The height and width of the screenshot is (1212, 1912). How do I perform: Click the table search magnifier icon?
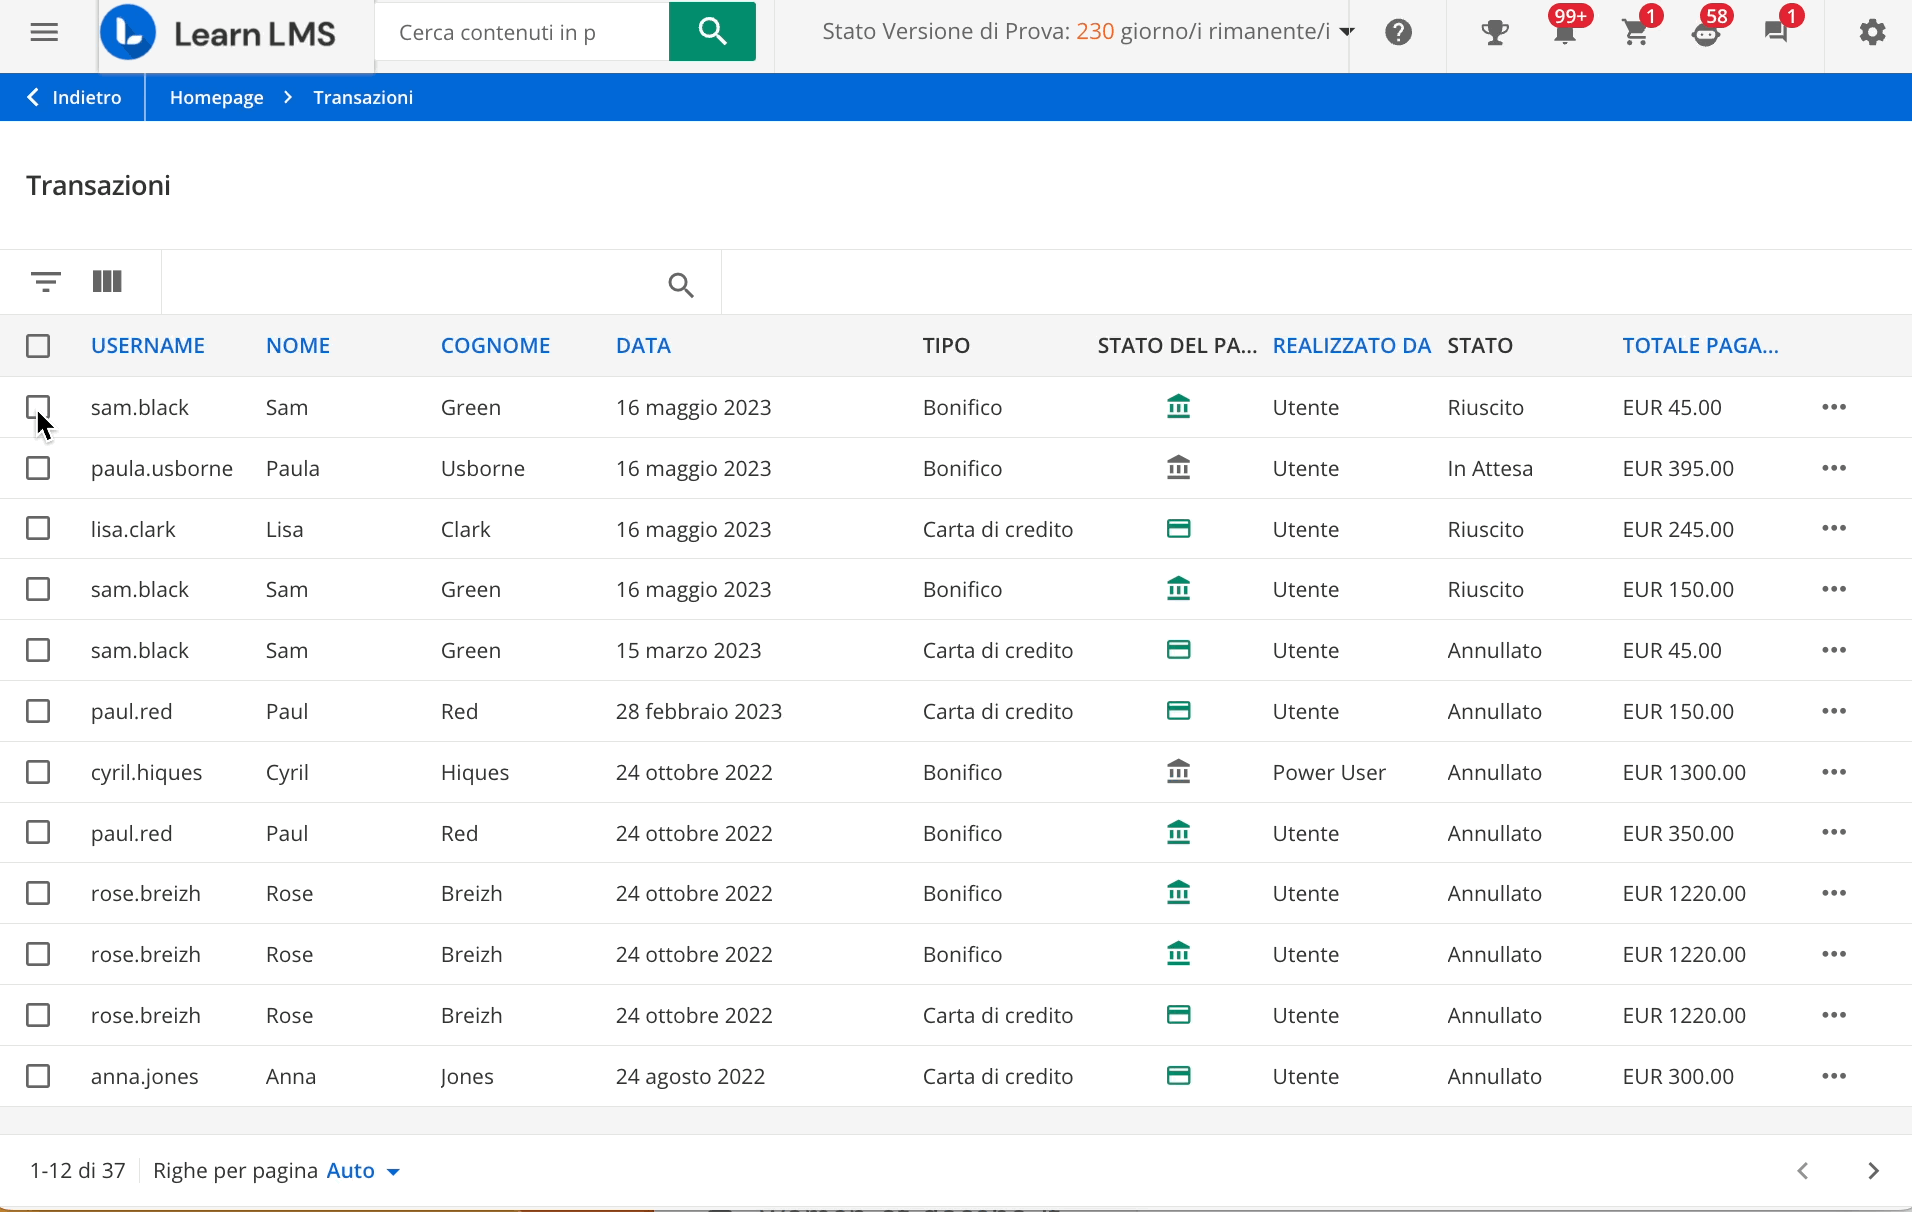681,285
